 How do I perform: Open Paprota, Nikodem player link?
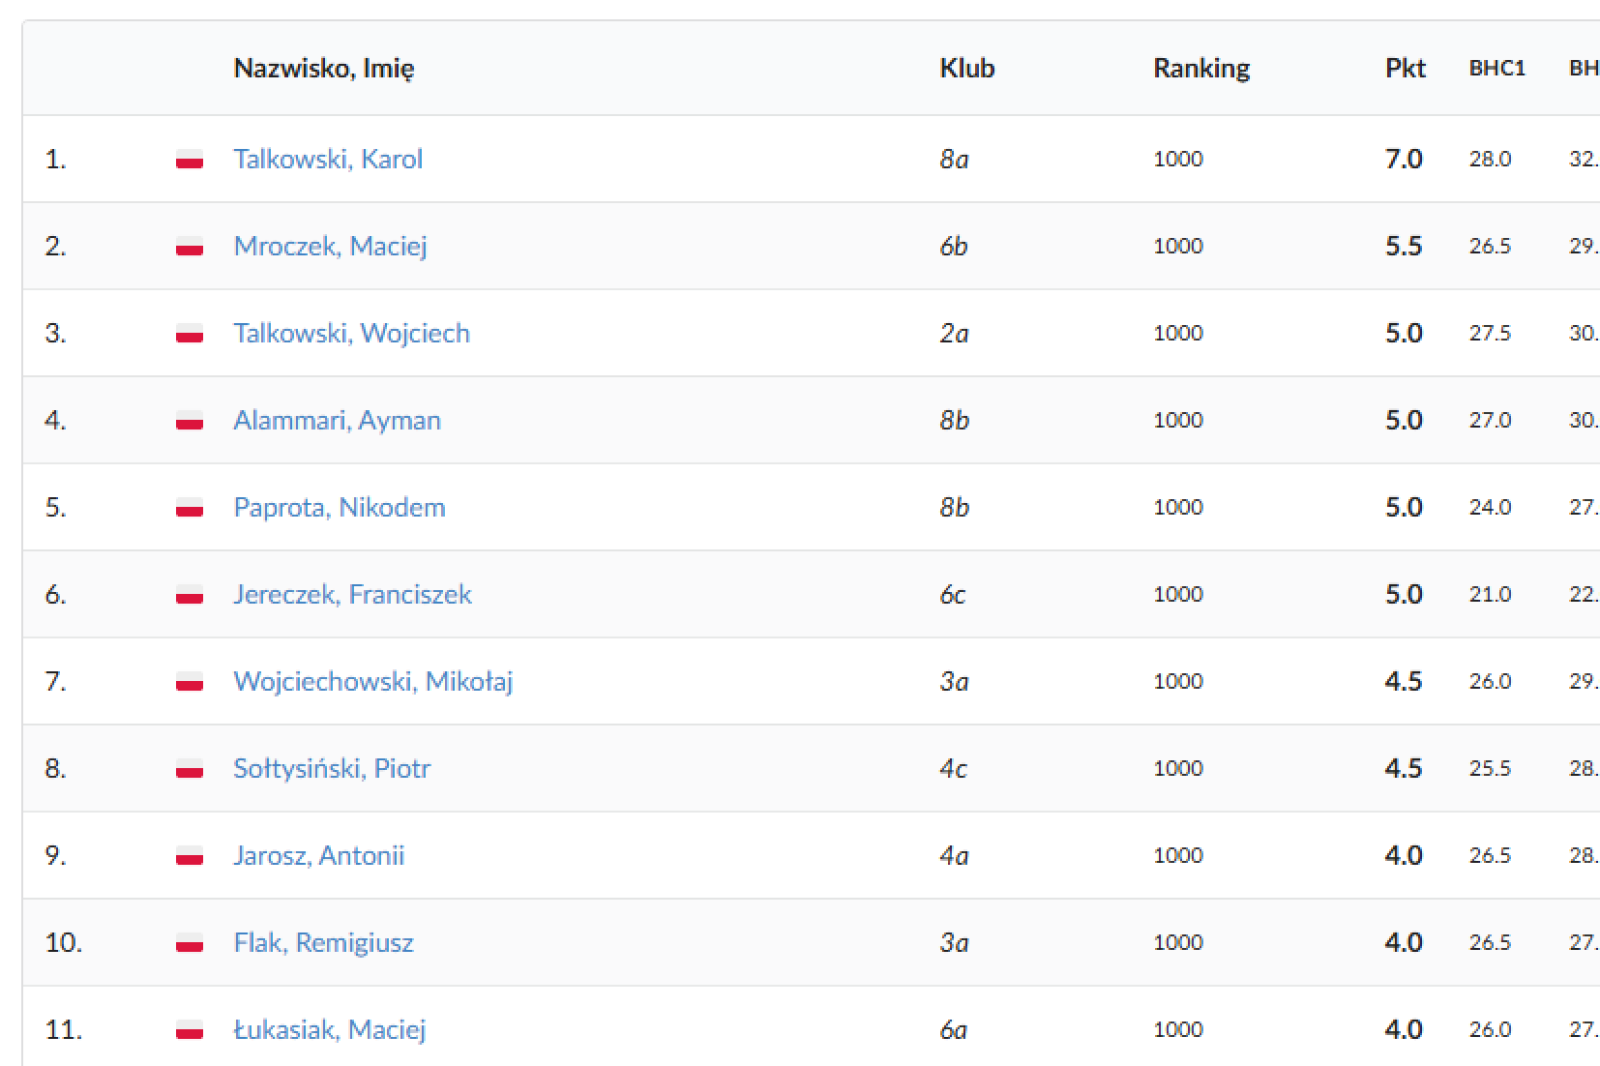pos(339,507)
